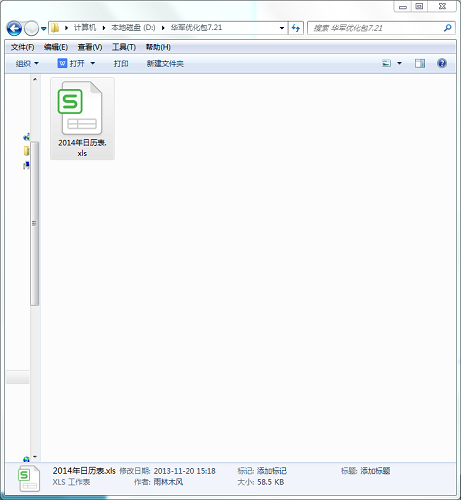Click the change view icon
The width and height of the screenshot is (461, 500).
click(387, 63)
